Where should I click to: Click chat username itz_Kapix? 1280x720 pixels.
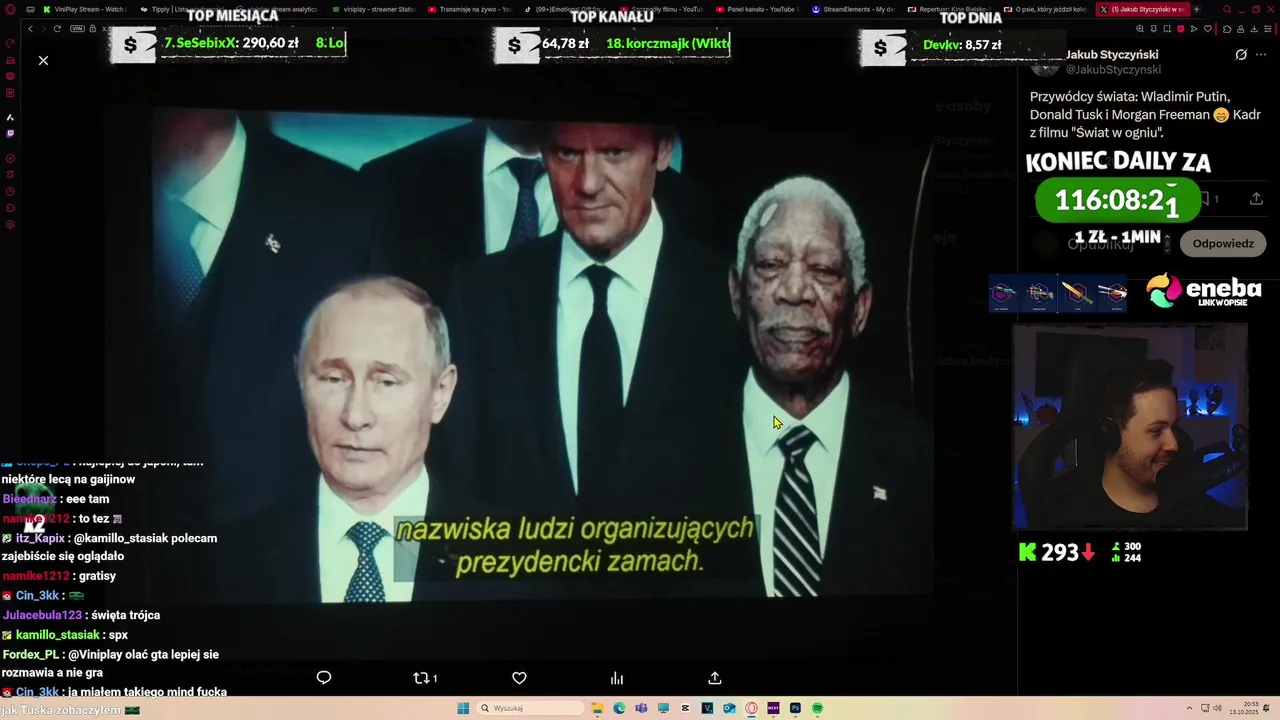40,538
